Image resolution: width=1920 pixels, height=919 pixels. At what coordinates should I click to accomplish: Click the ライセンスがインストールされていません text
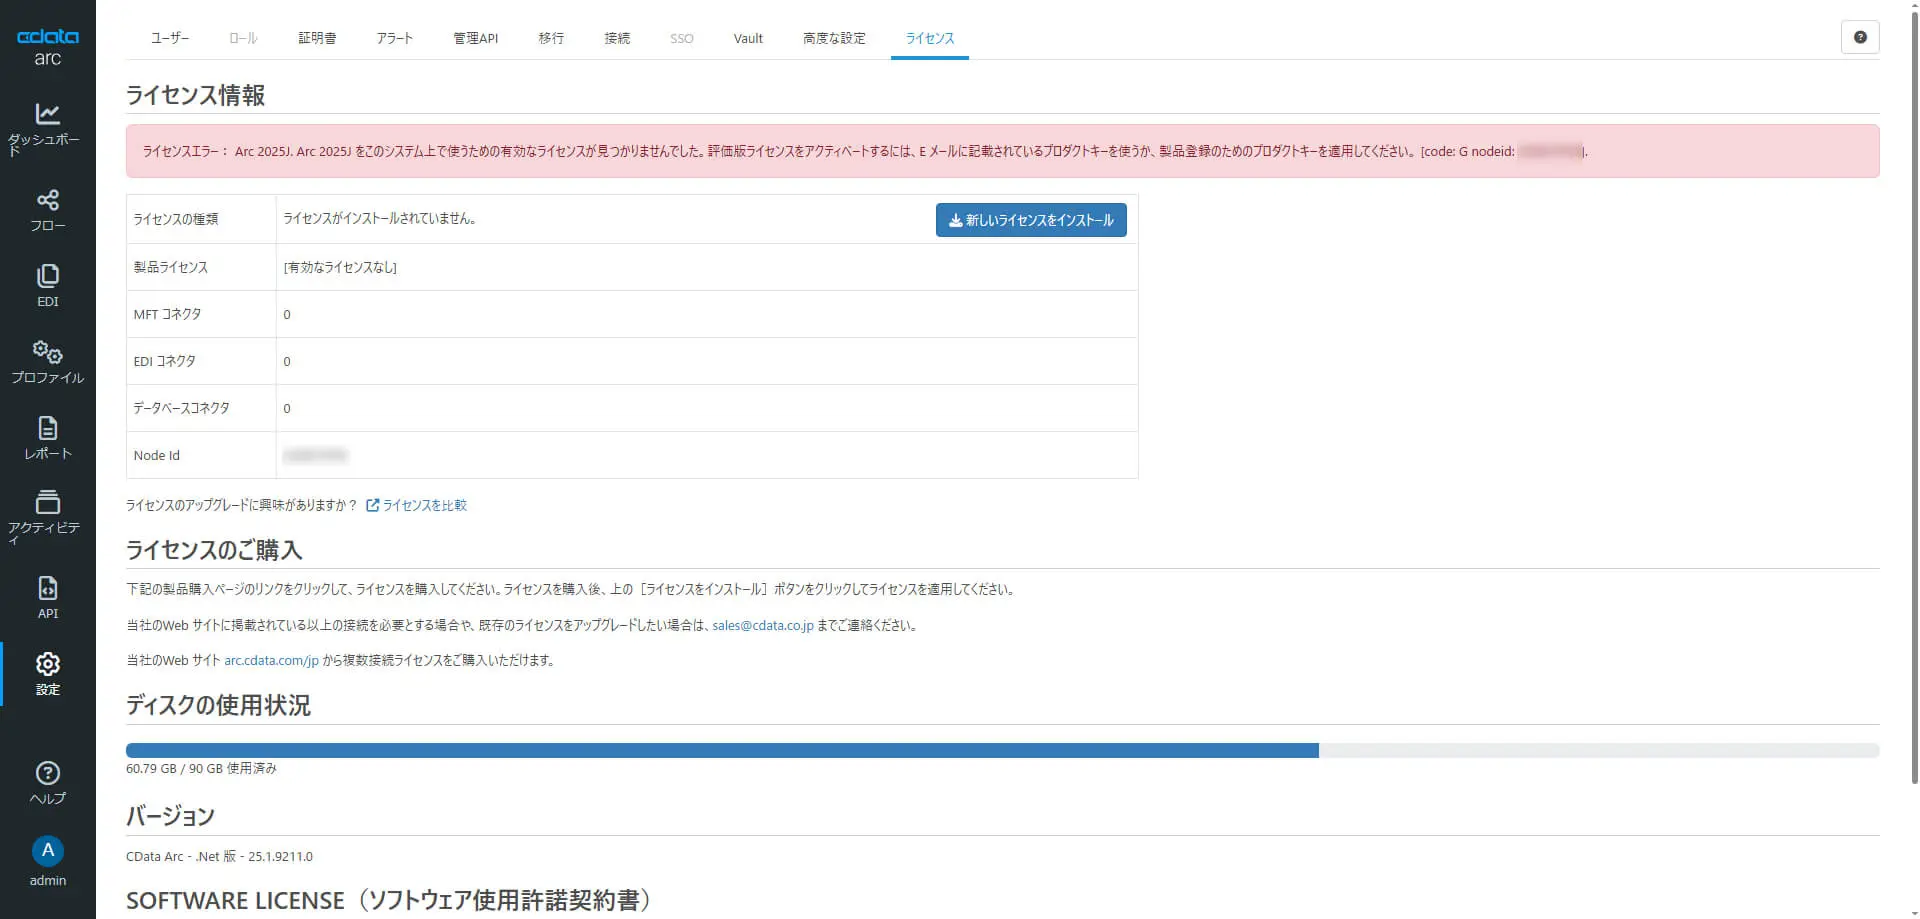(x=379, y=218)
